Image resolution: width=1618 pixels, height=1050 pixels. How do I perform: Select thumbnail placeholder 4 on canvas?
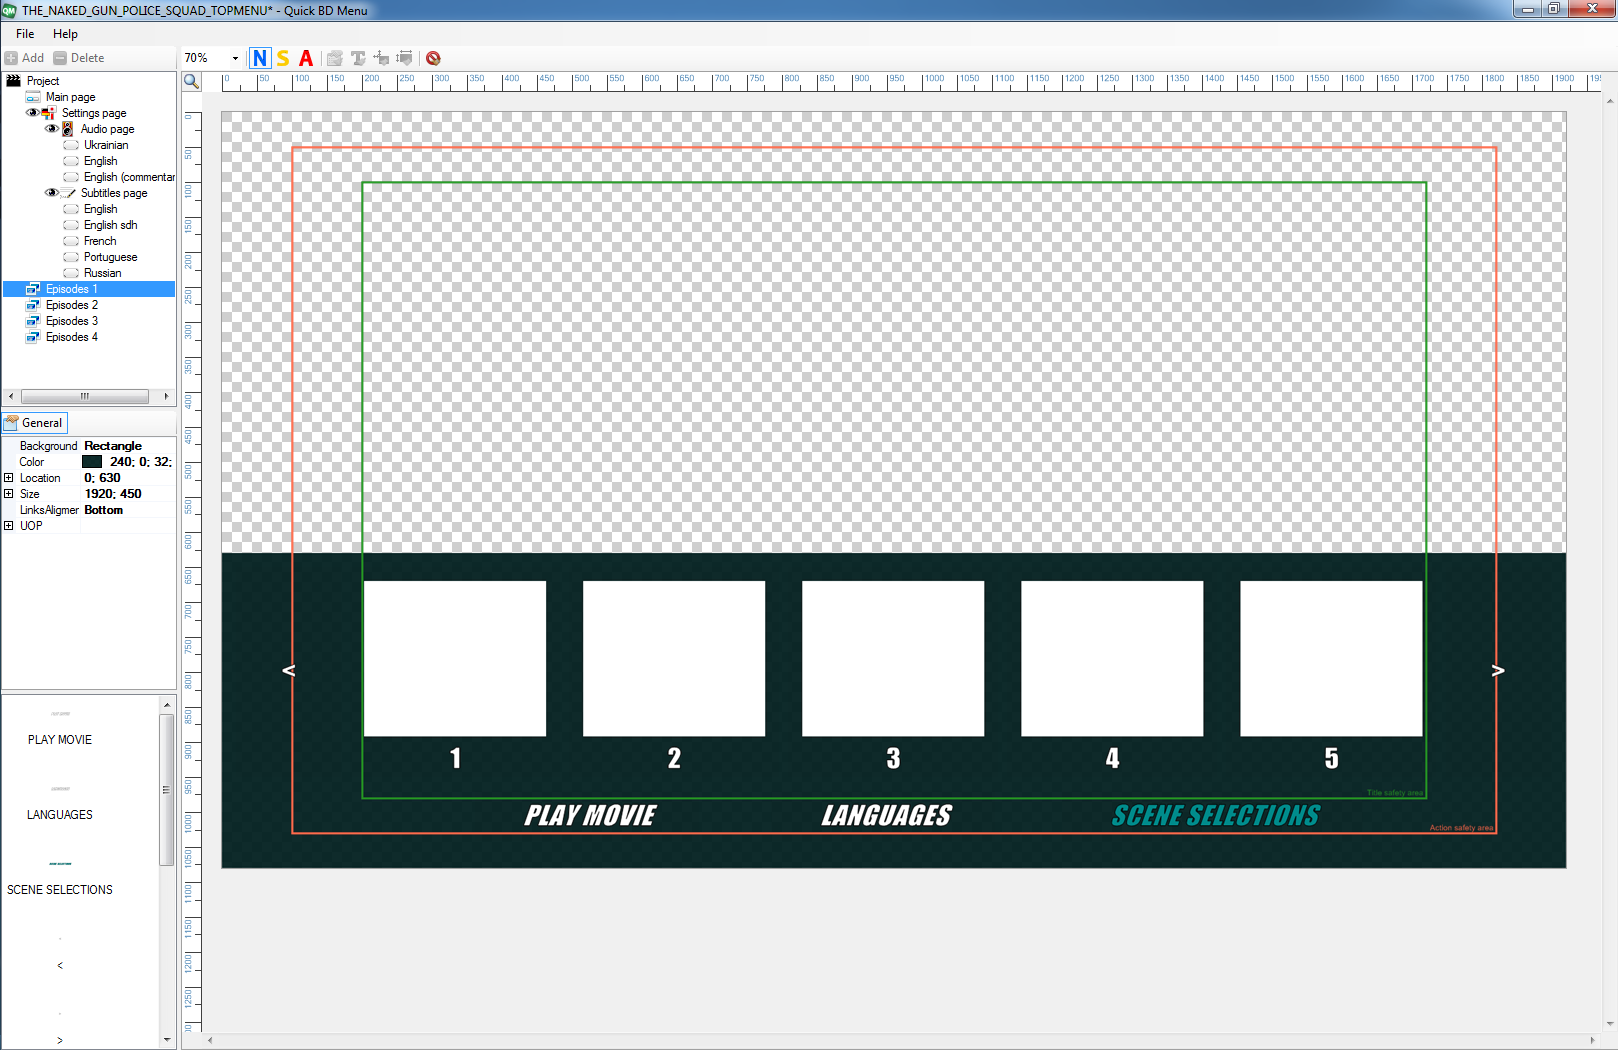[1112, 659]
